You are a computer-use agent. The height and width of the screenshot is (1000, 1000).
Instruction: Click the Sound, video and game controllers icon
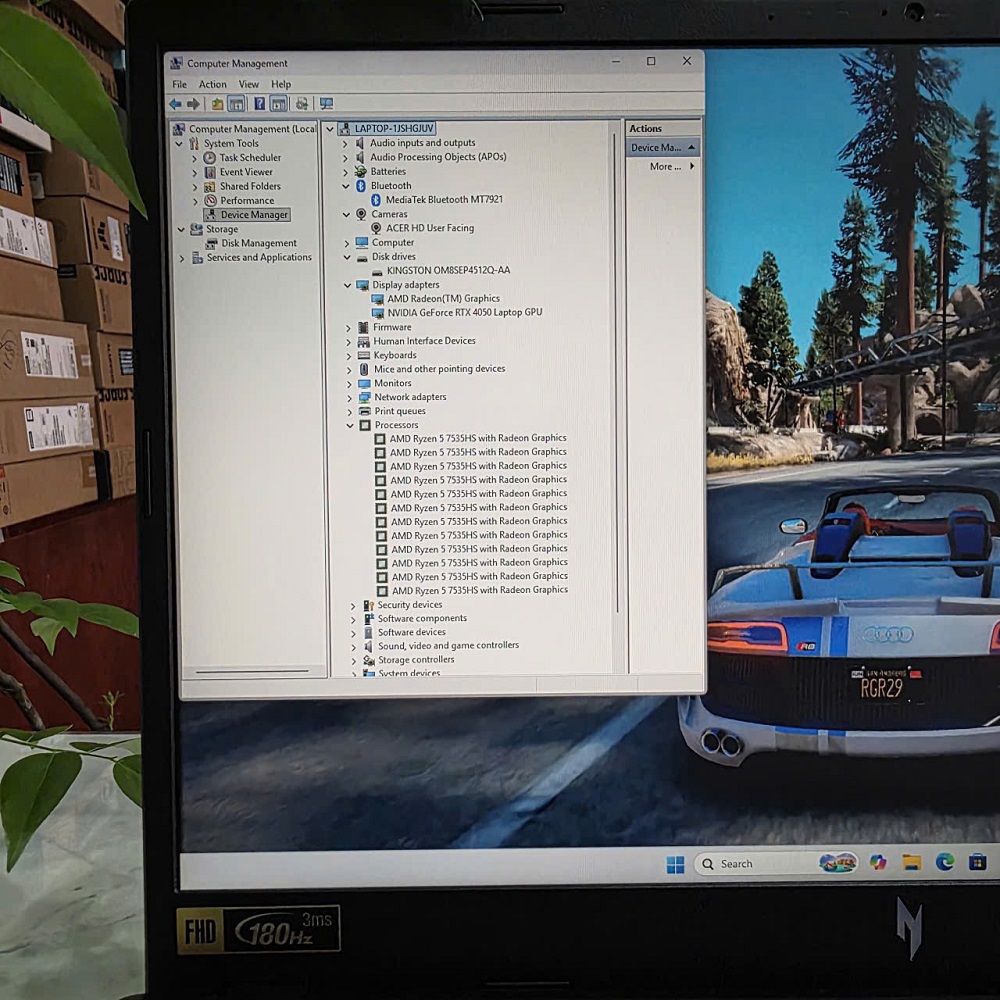click(368, 646)
